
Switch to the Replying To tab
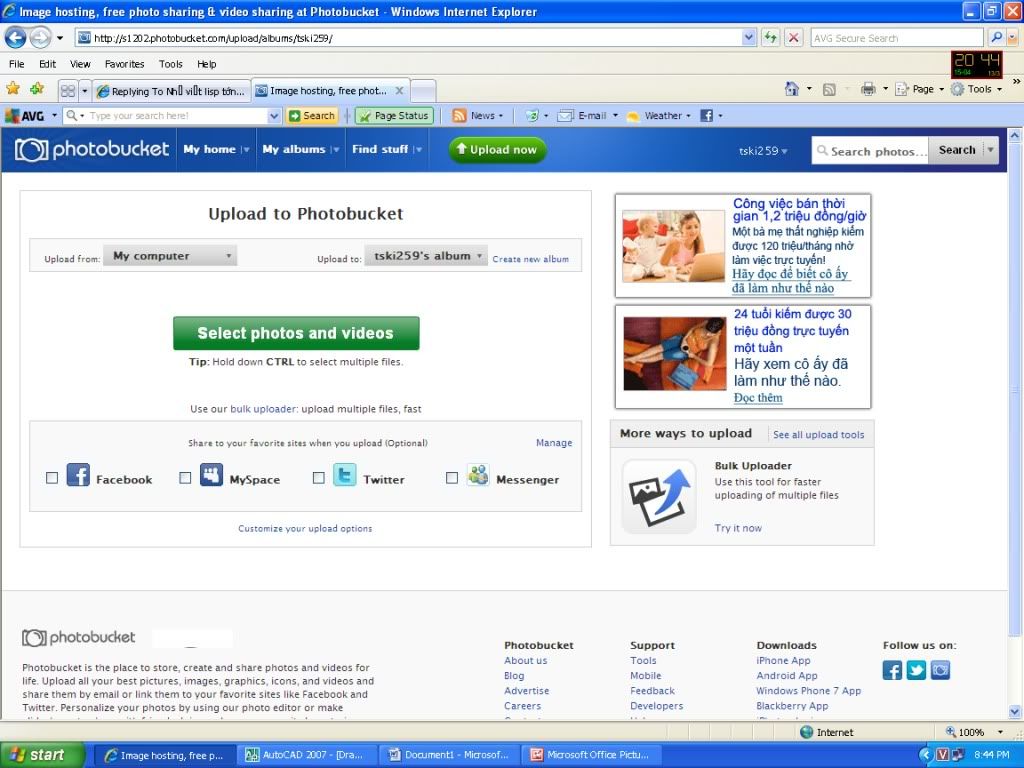(172, 91)
